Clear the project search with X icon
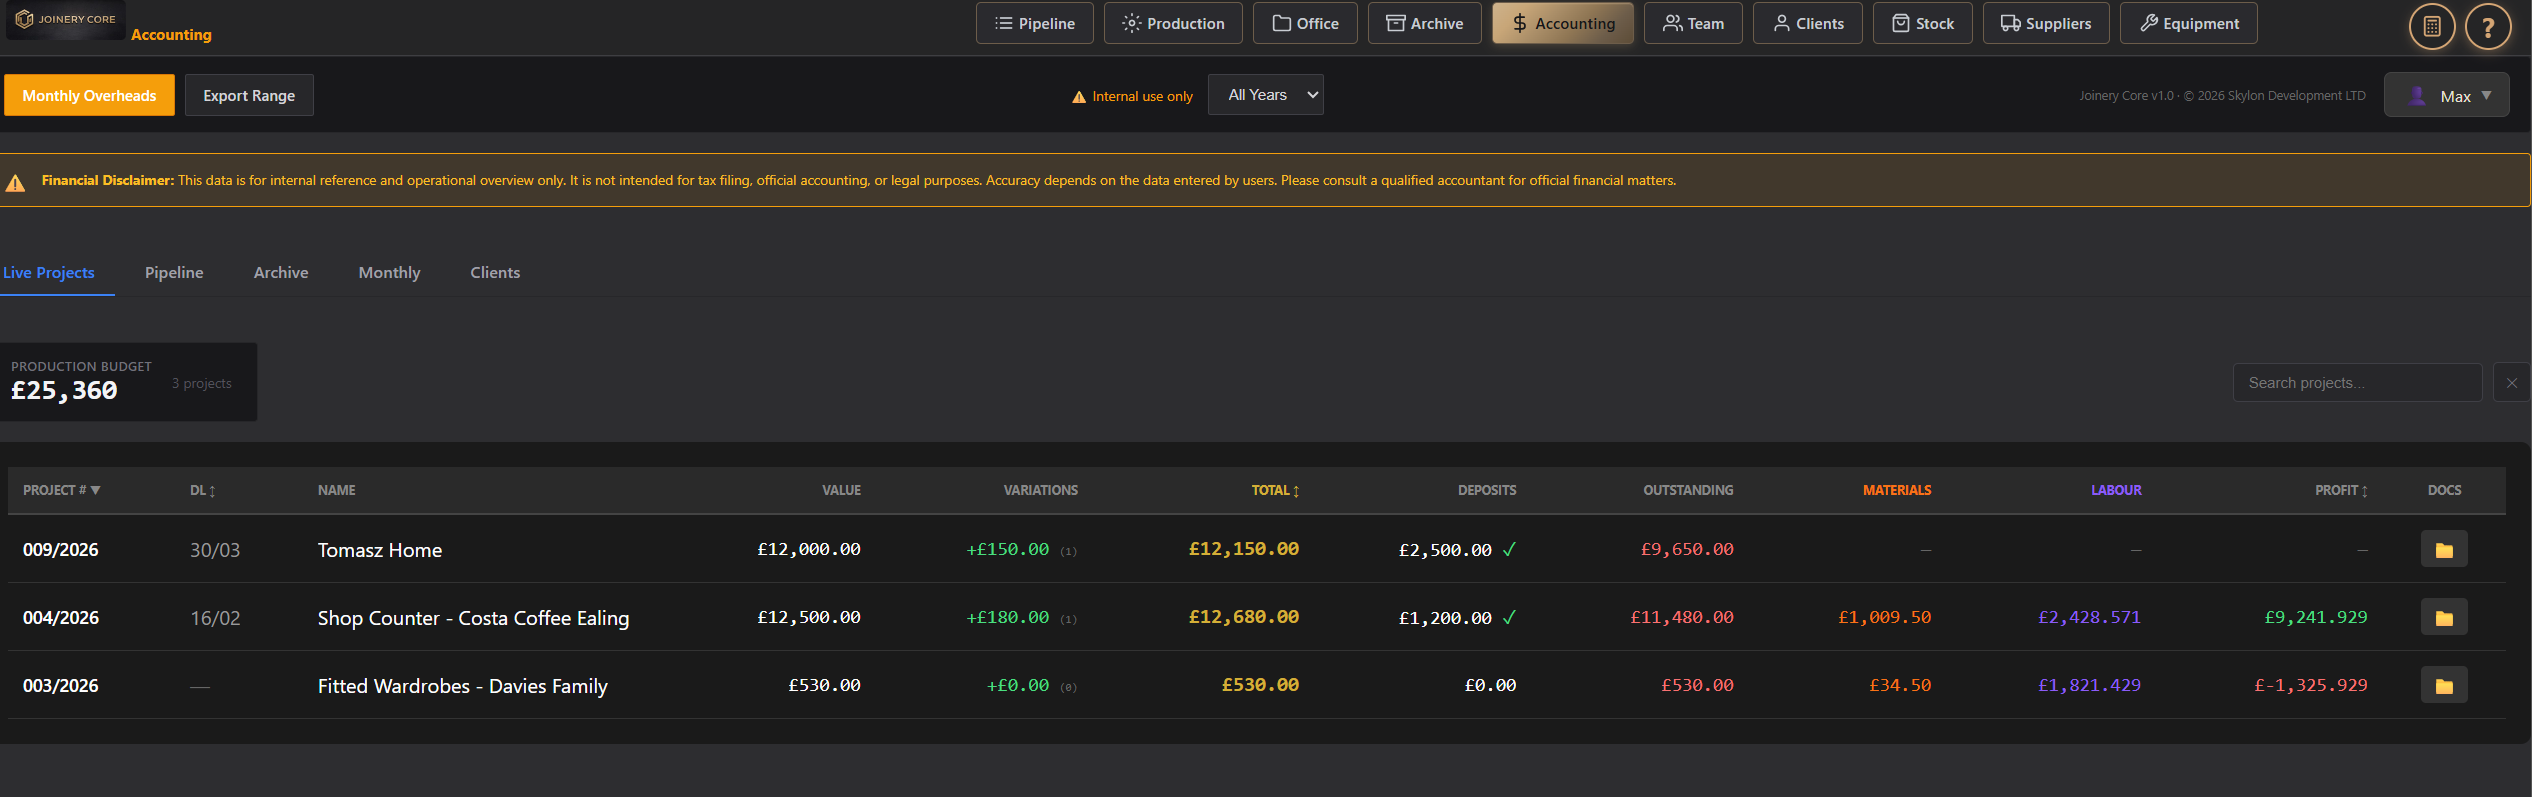This screenshot has width=2532, height=797. pos(2511,383)
